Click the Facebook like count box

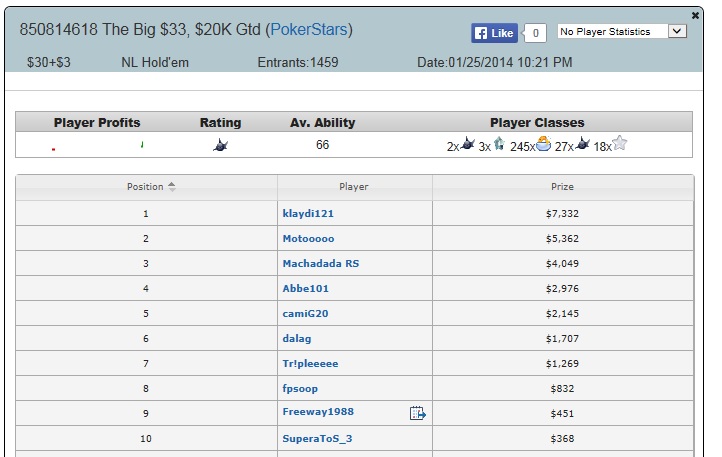(535, 33)
